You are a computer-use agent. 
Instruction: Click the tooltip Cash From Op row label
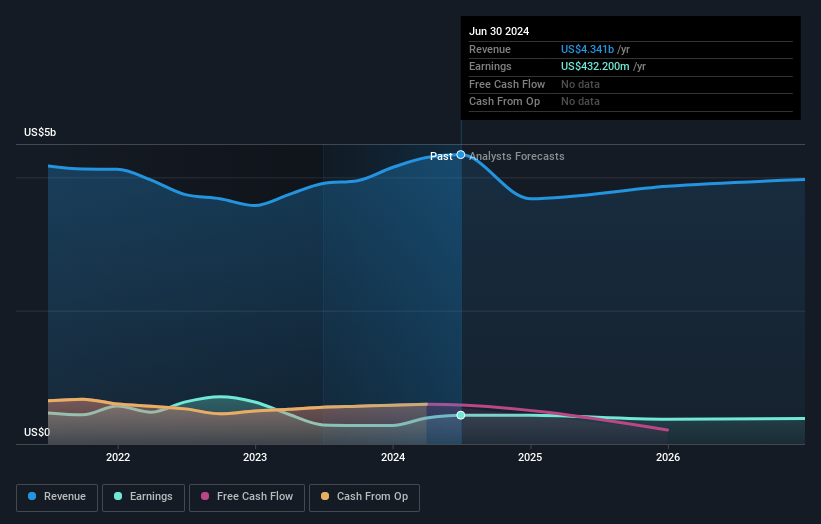click(x=504, y=102)
